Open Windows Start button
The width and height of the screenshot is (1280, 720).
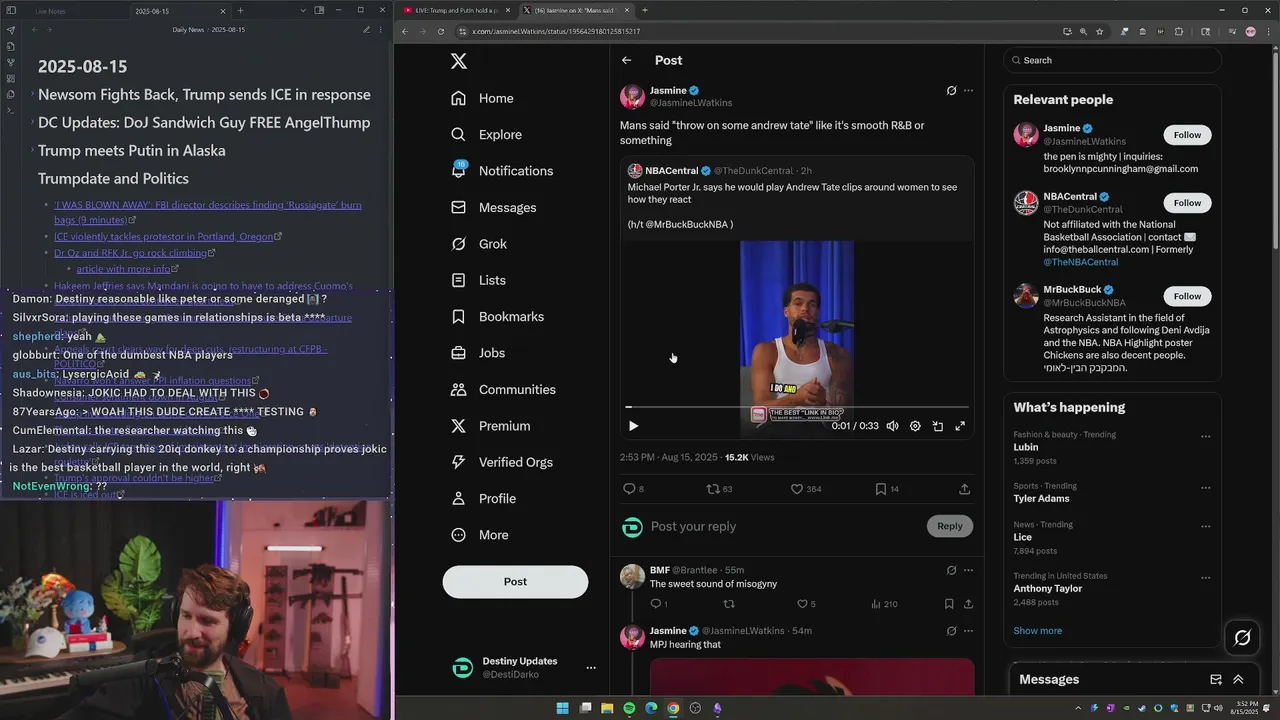[562, 708]
